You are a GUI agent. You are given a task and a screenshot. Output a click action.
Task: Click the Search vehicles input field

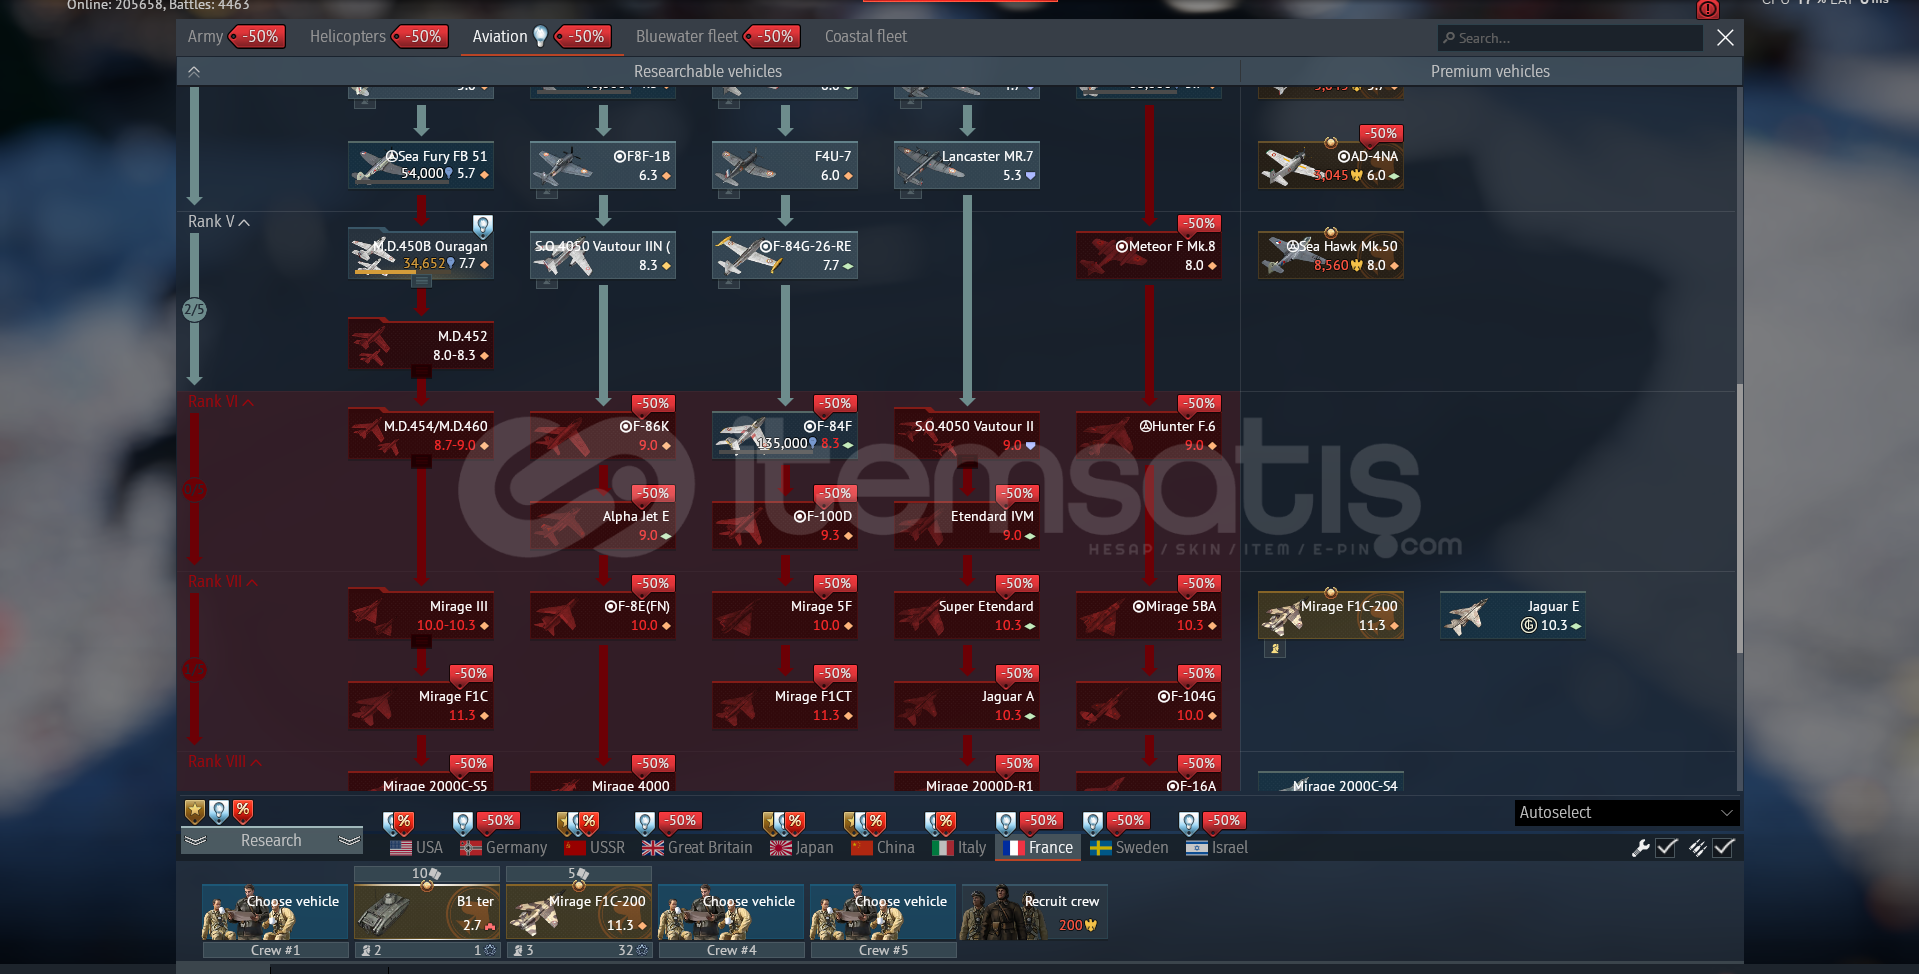[x=1570, y=38]
